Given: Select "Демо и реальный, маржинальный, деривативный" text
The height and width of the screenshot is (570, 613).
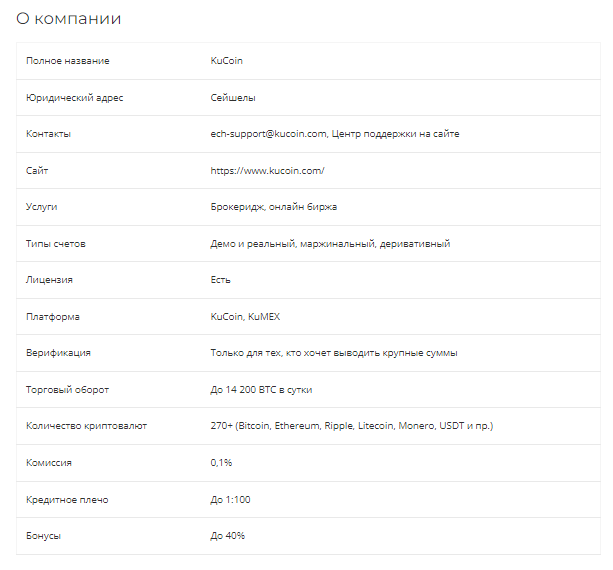Looking at the screenshot, I should [330, 244].
